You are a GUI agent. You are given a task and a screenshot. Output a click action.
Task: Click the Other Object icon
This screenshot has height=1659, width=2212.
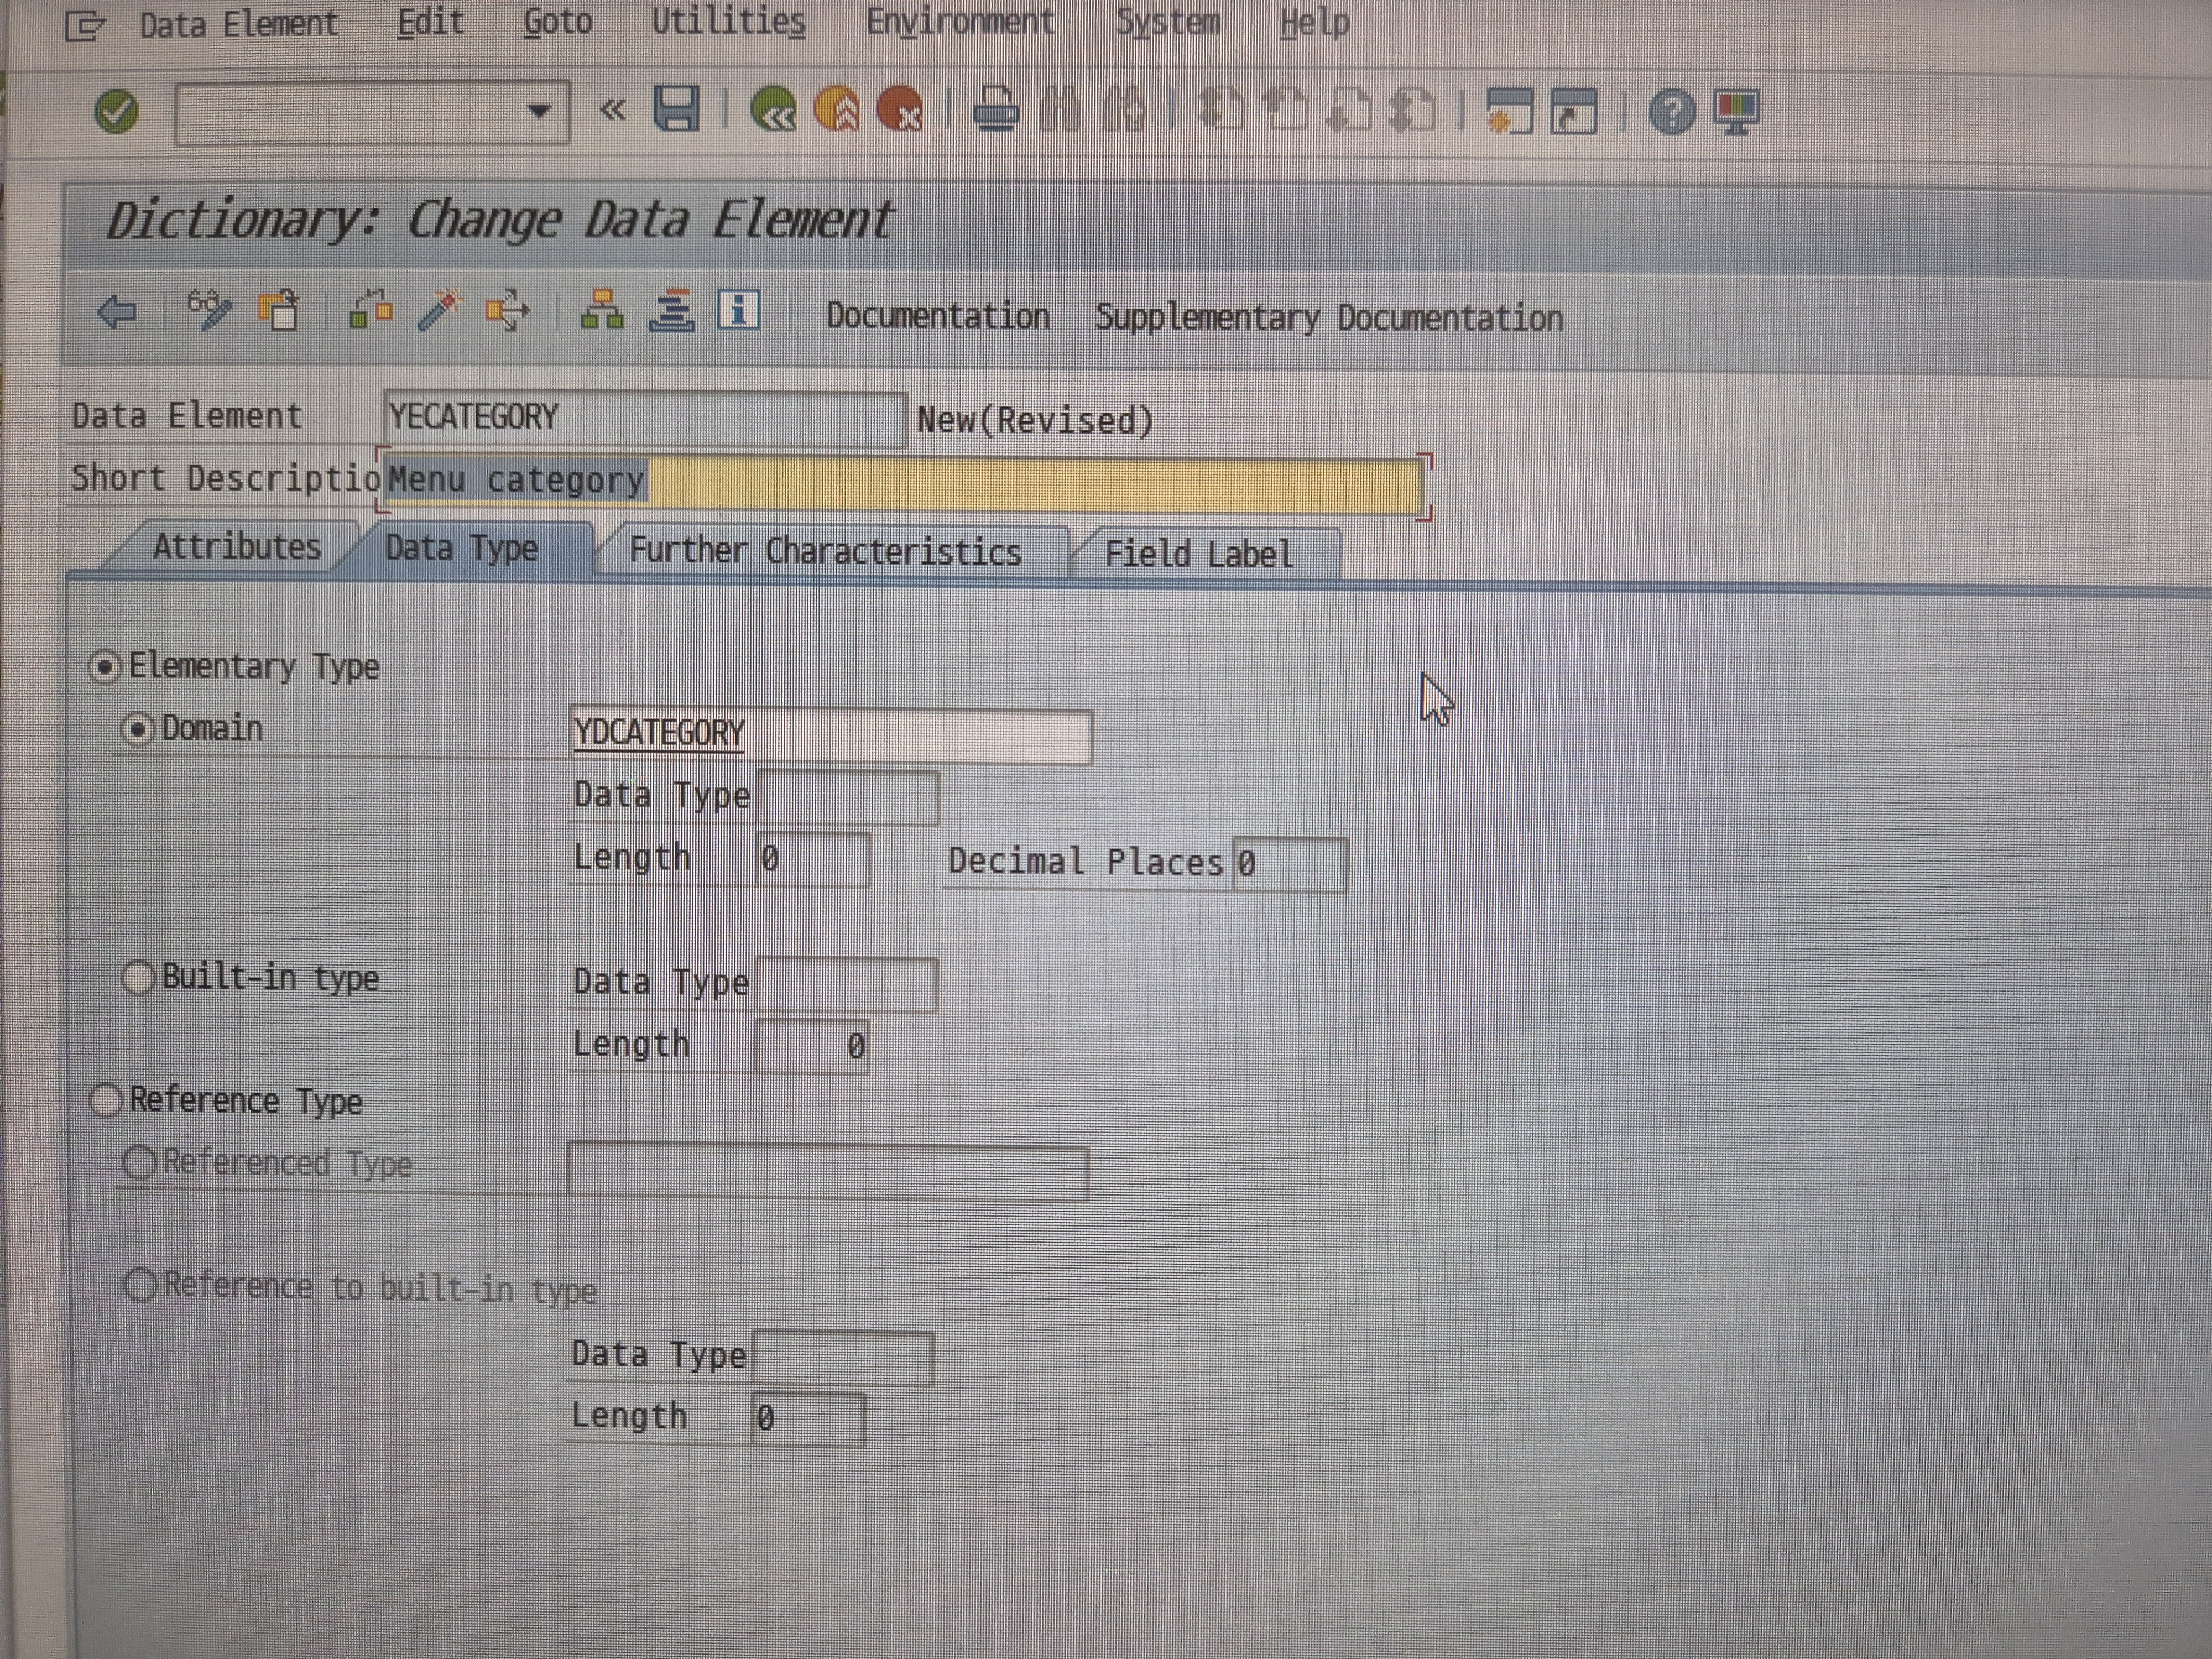pos(280,310)
